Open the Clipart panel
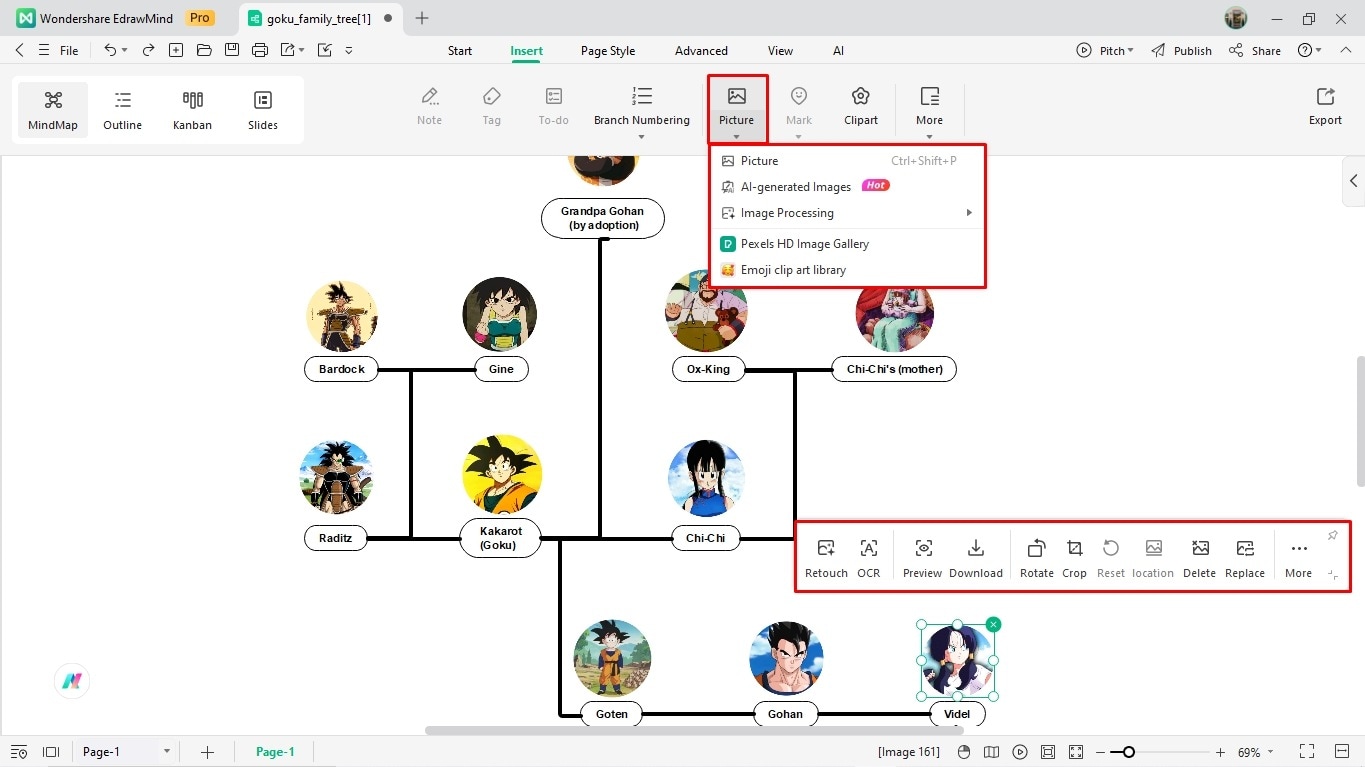1365x767 pixels. (860, 105)
